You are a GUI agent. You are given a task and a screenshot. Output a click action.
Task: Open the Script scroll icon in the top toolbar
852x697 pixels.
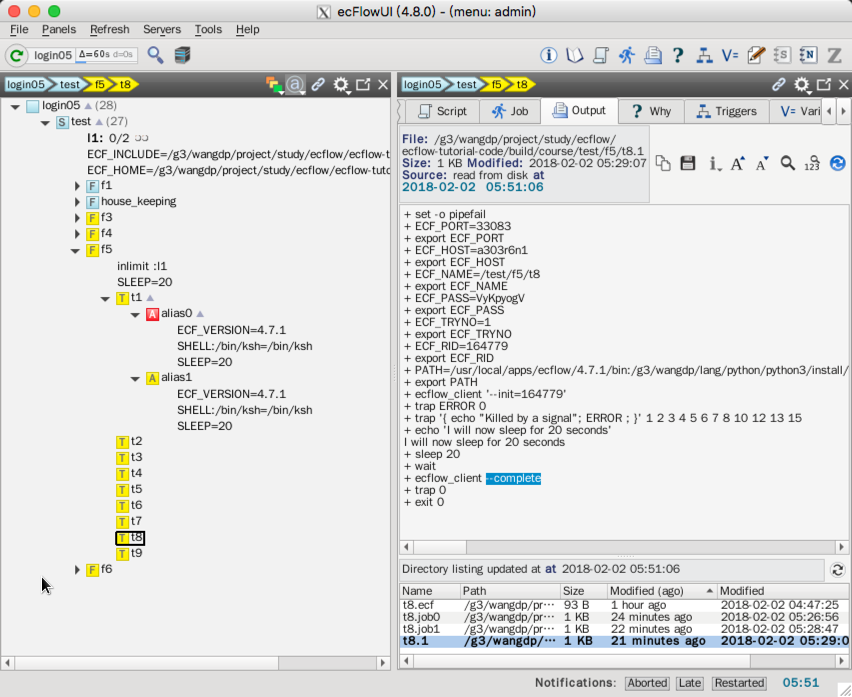click(600, 55)
